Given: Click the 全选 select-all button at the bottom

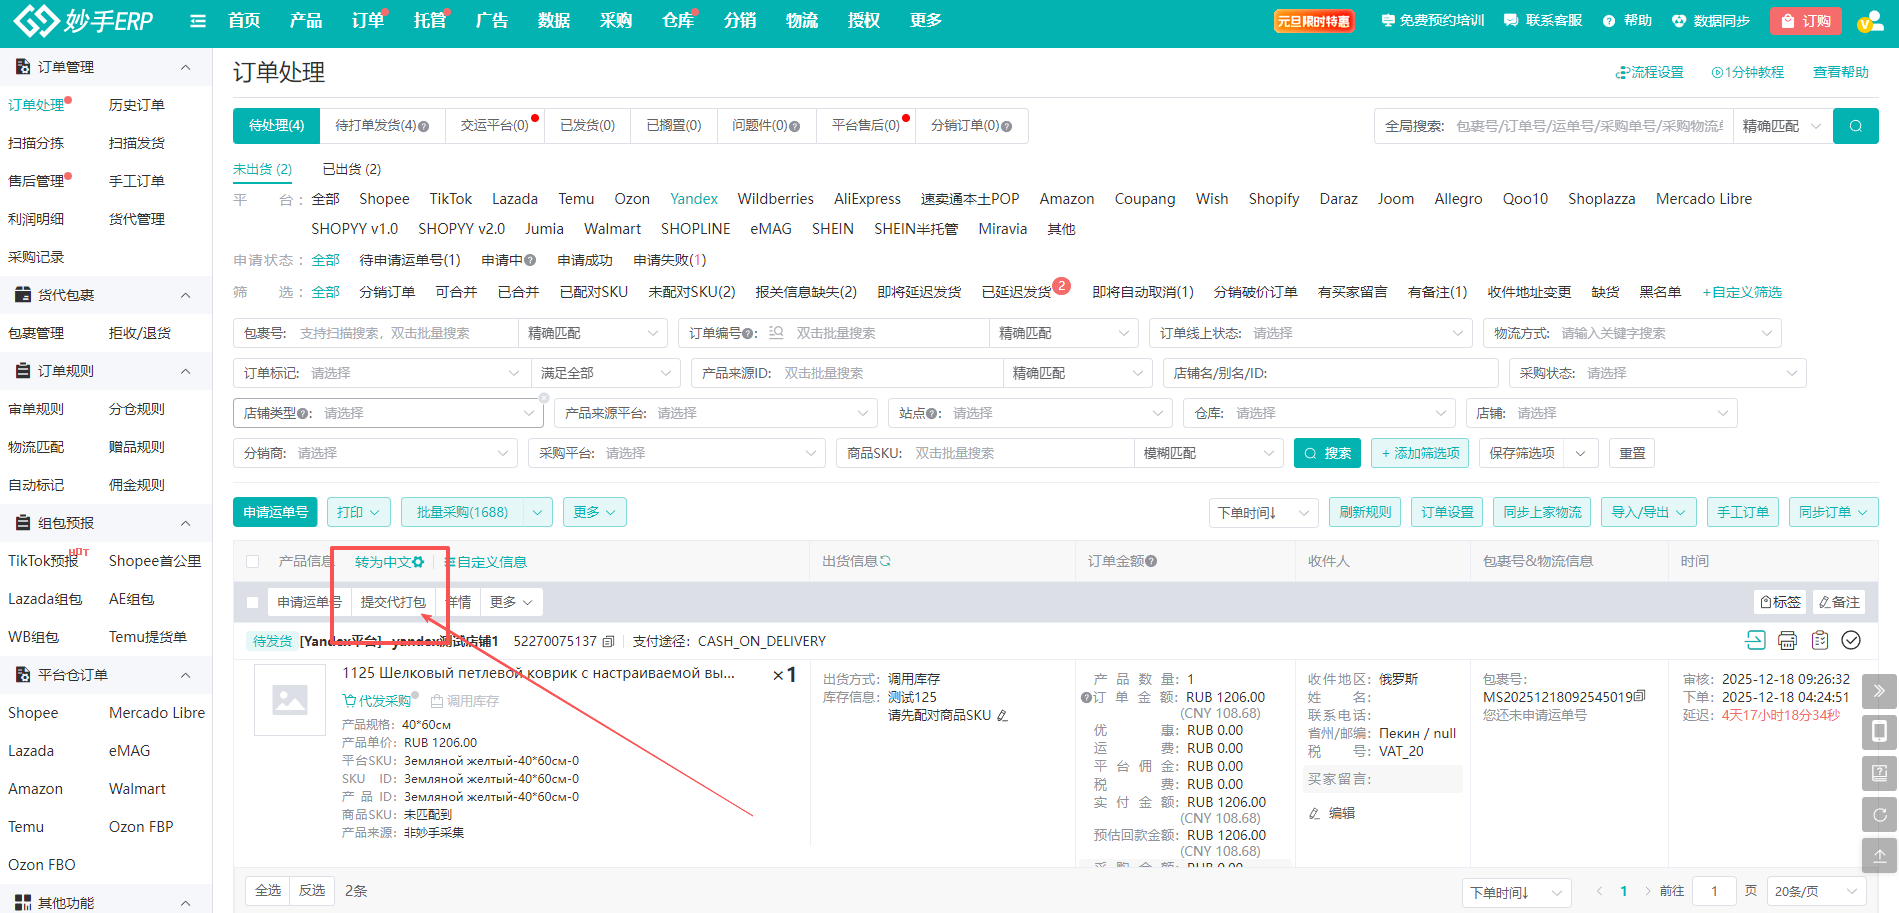Looking at the screenshot, I should [268, 890].
